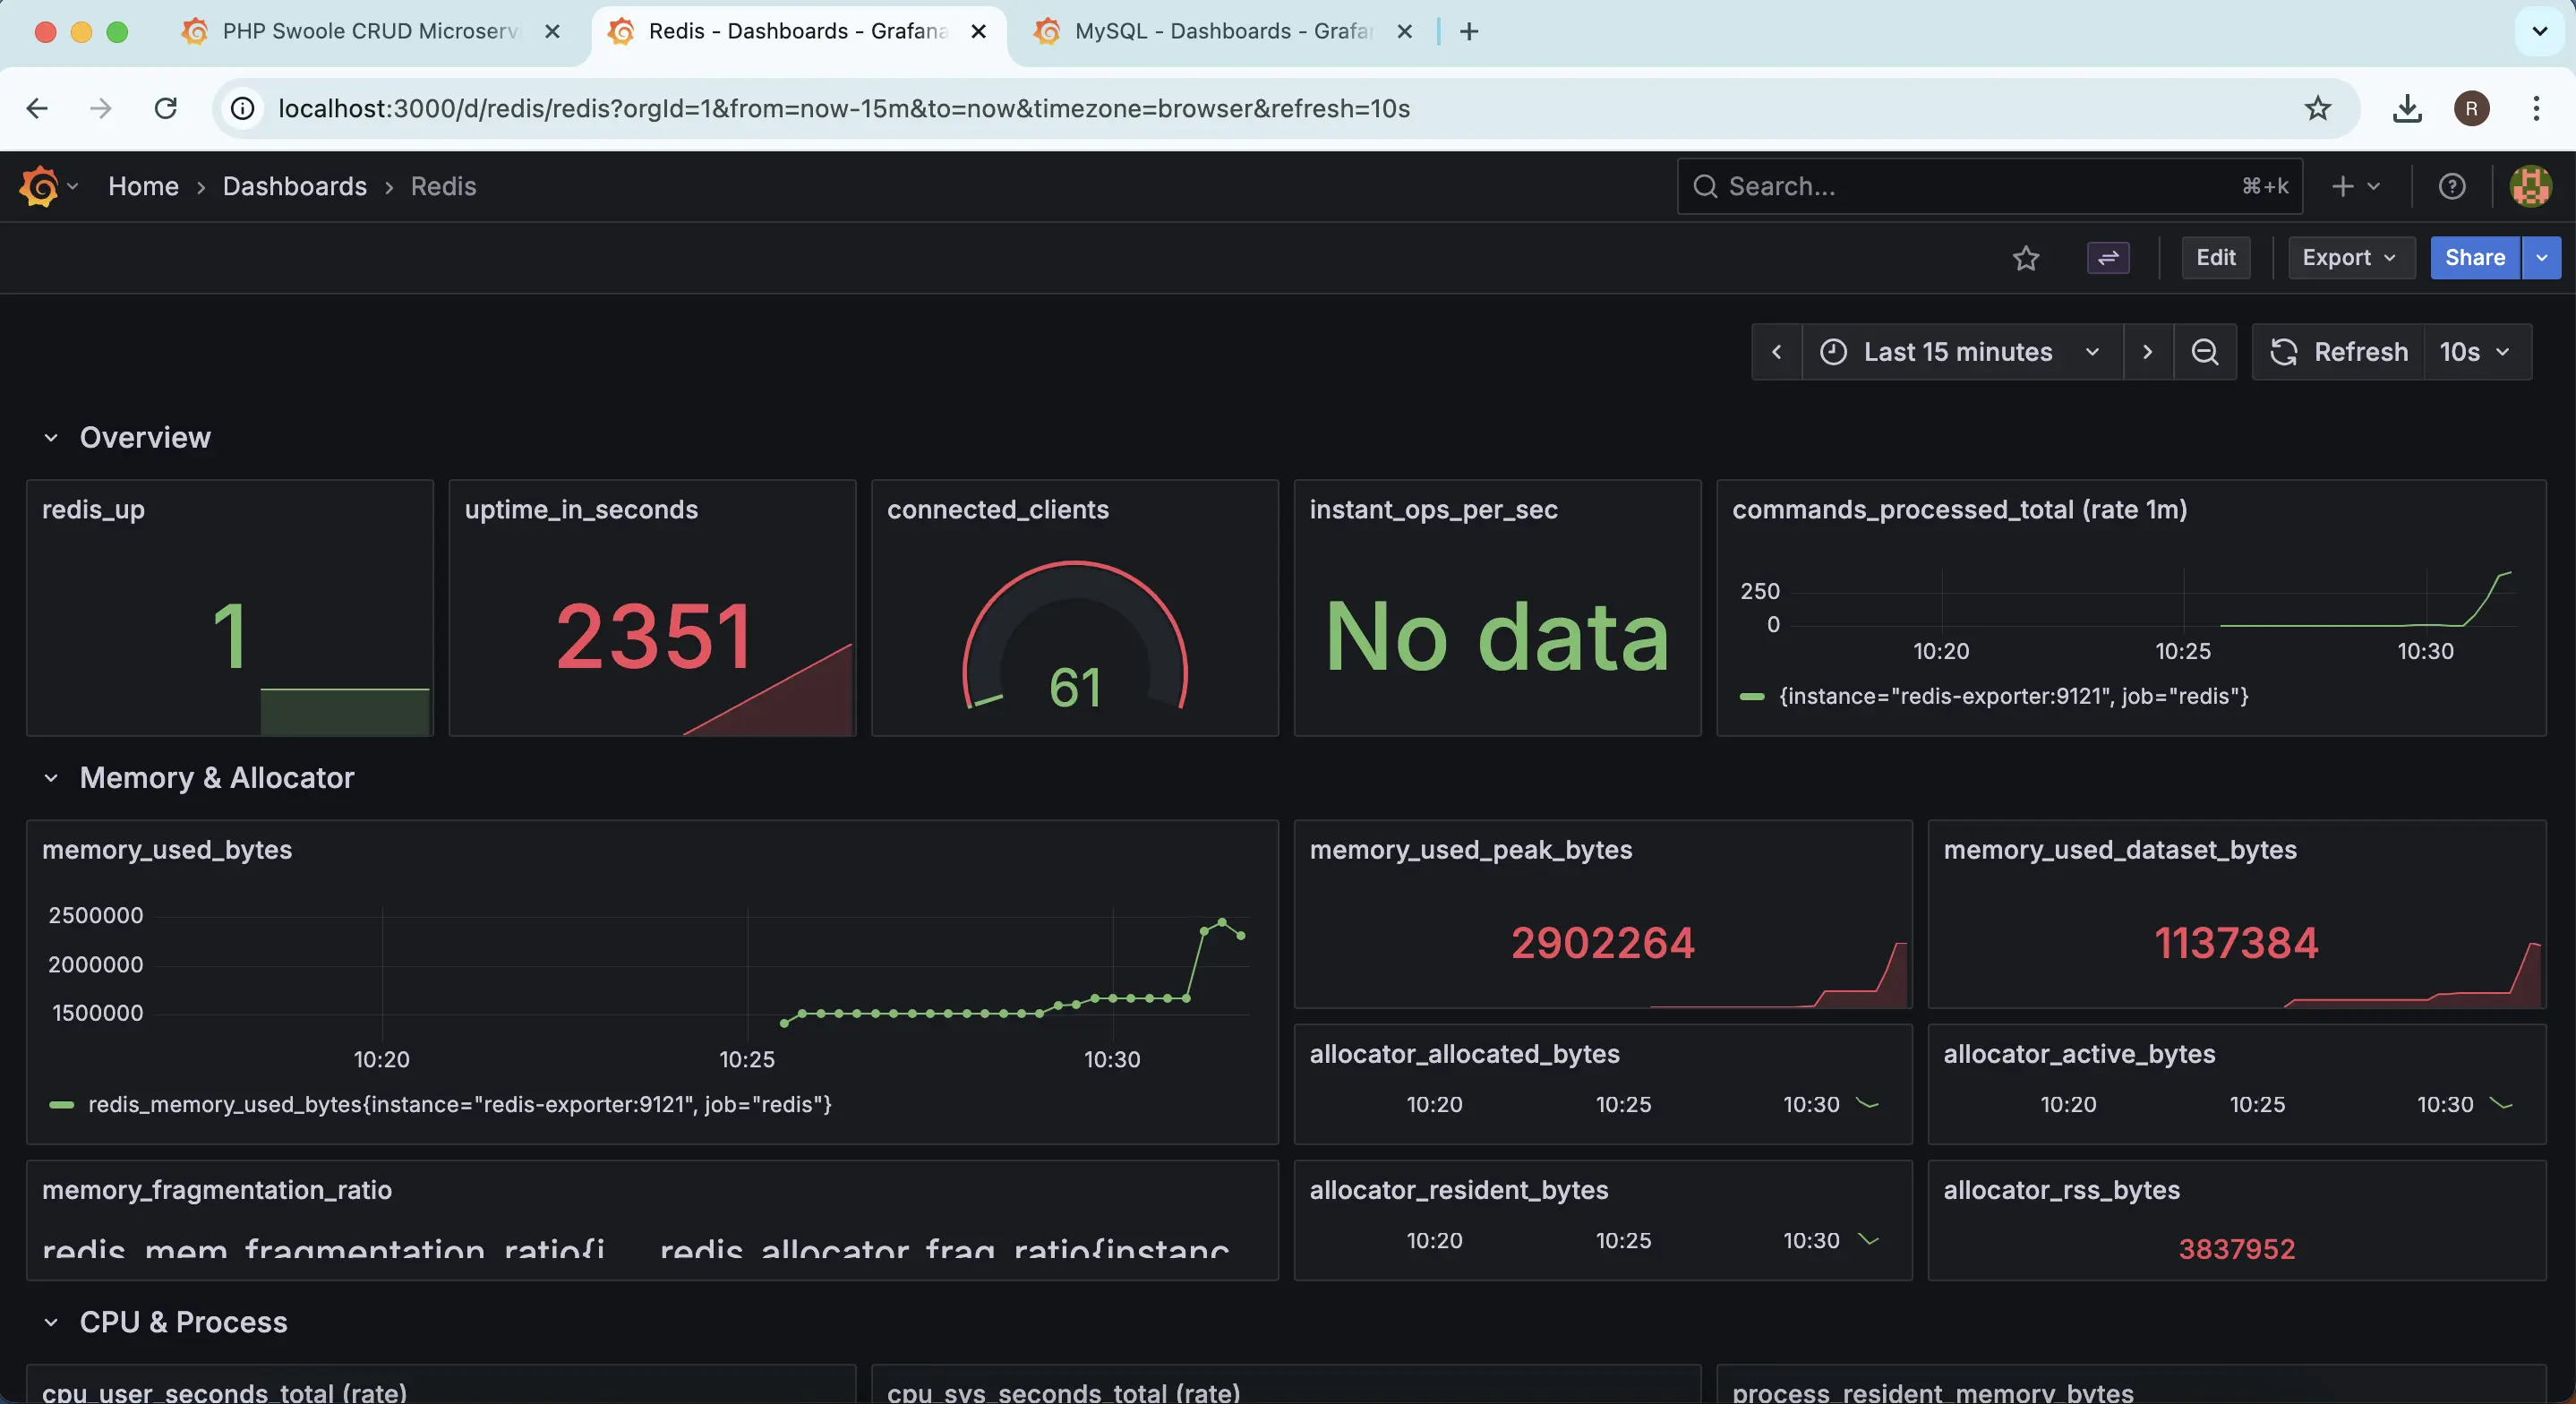Open the Grafana user profile avatar
This screenshot has height=1404, width=2576.
(2531, 186)
